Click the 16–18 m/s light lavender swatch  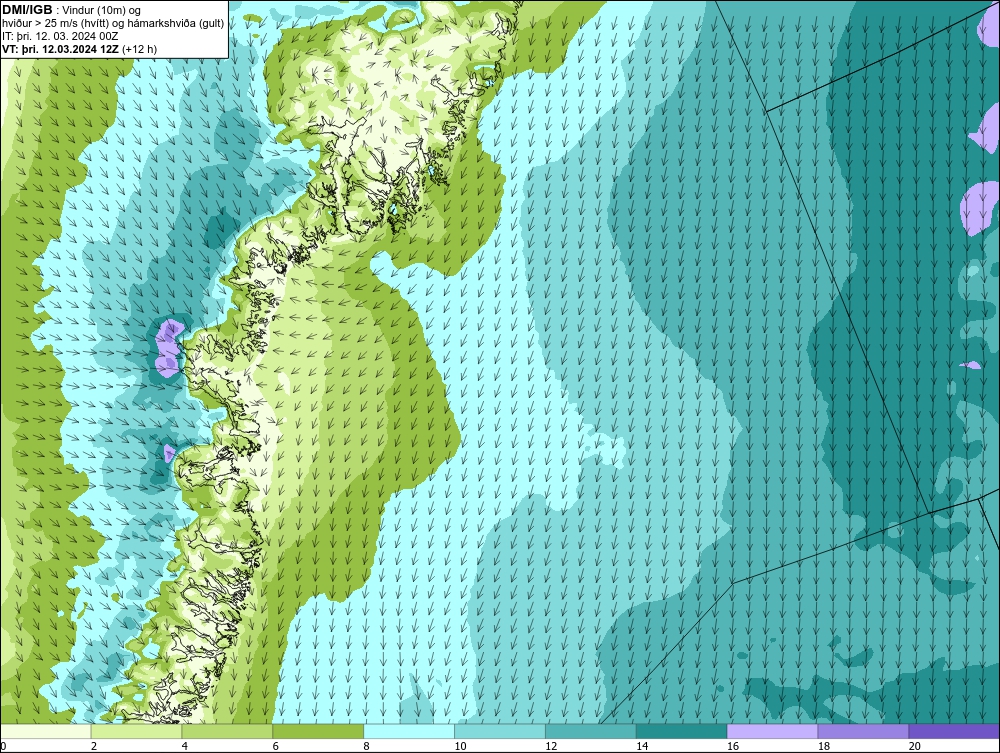772,731
